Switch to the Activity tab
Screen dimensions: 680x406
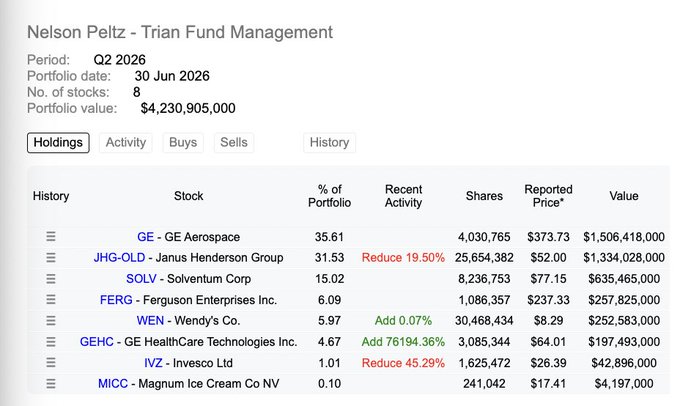126,143
